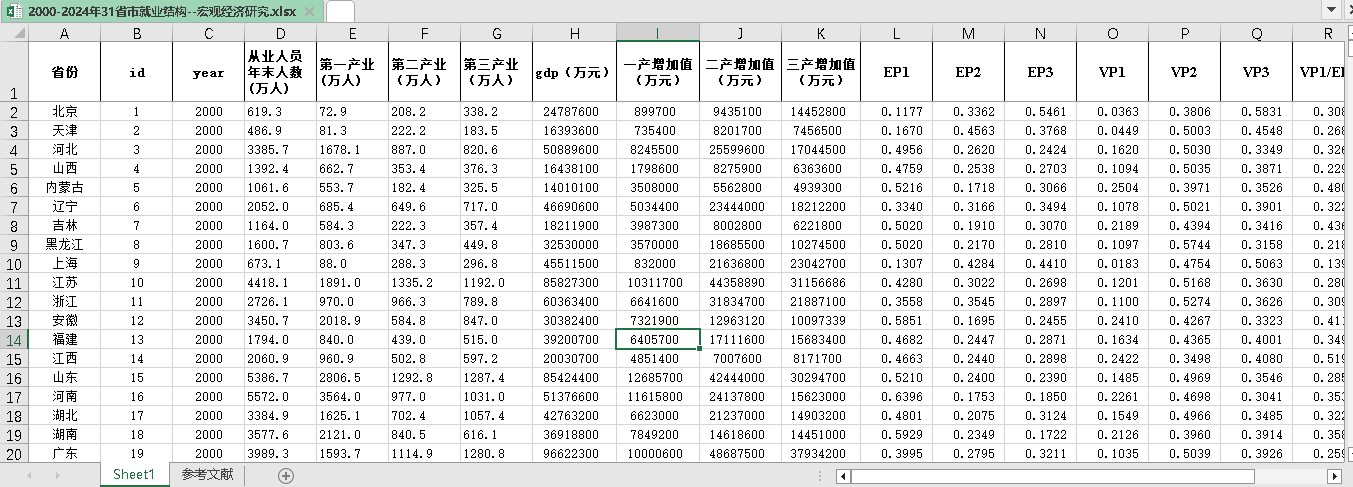Screen dimensions: 1353x487
Task: Click the 省份 header cell
Action: point(64,72)
